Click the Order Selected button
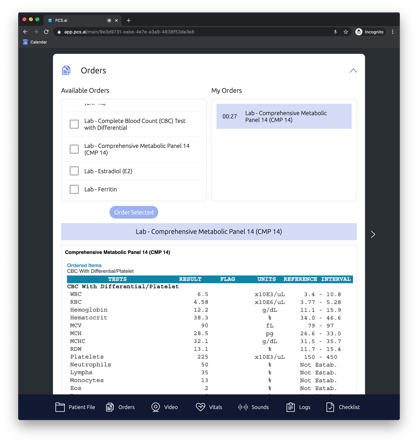Image resolution: width=418 pixels, height=444 pixels. 134,212
